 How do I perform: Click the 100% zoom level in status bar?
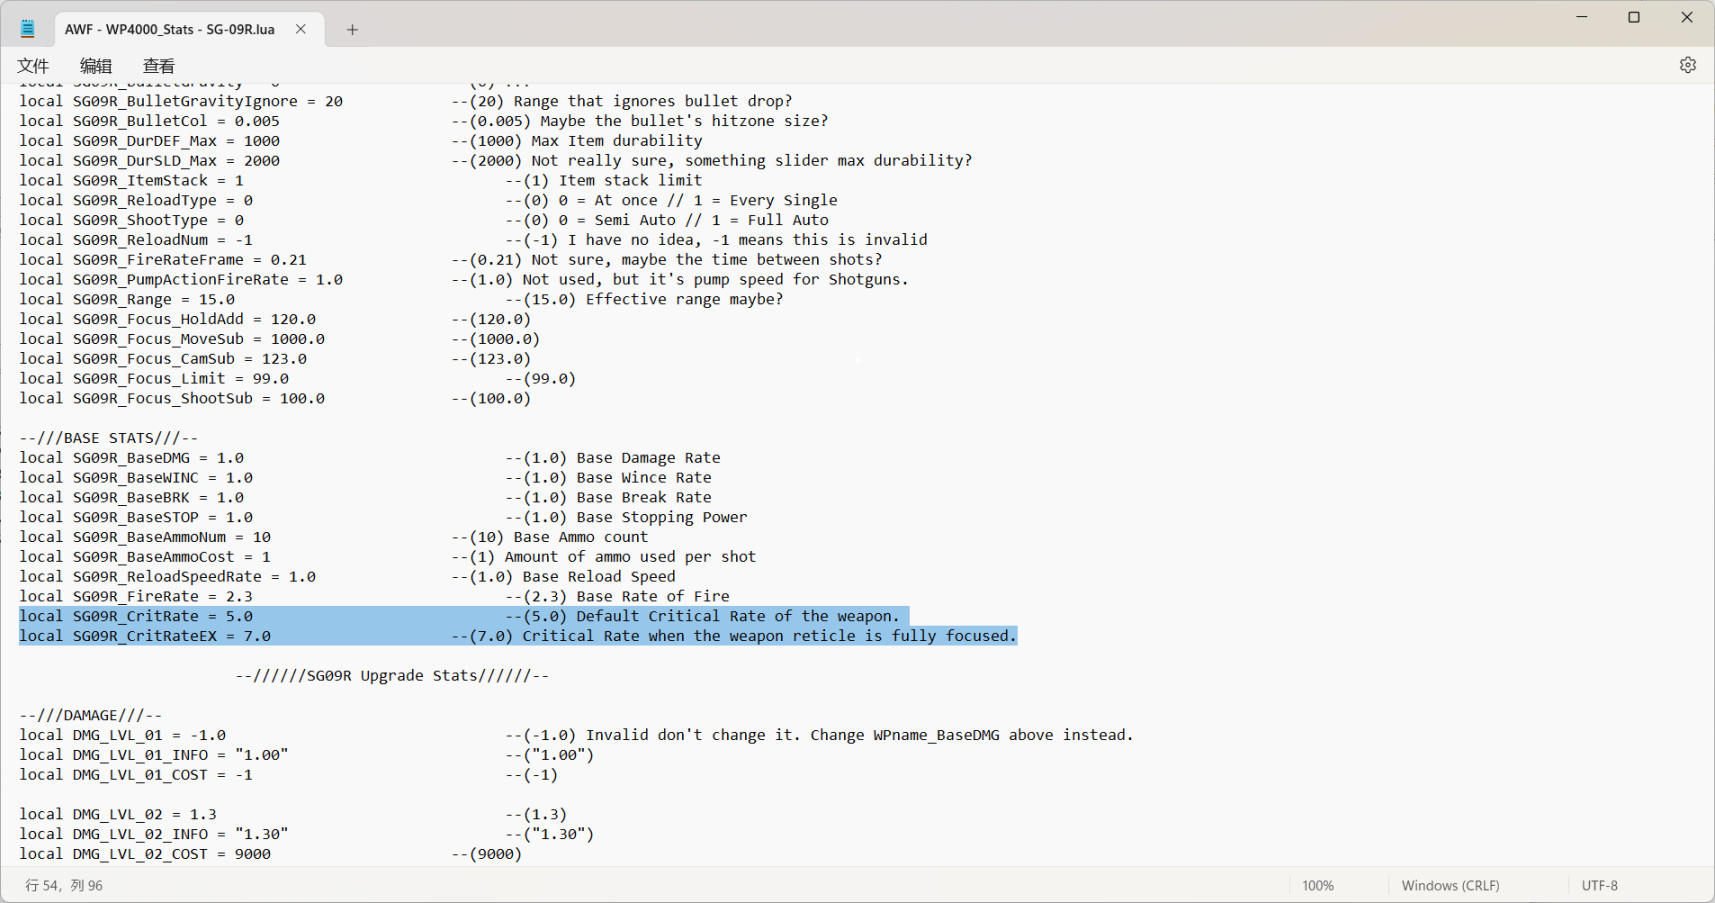click(1318, 885)
